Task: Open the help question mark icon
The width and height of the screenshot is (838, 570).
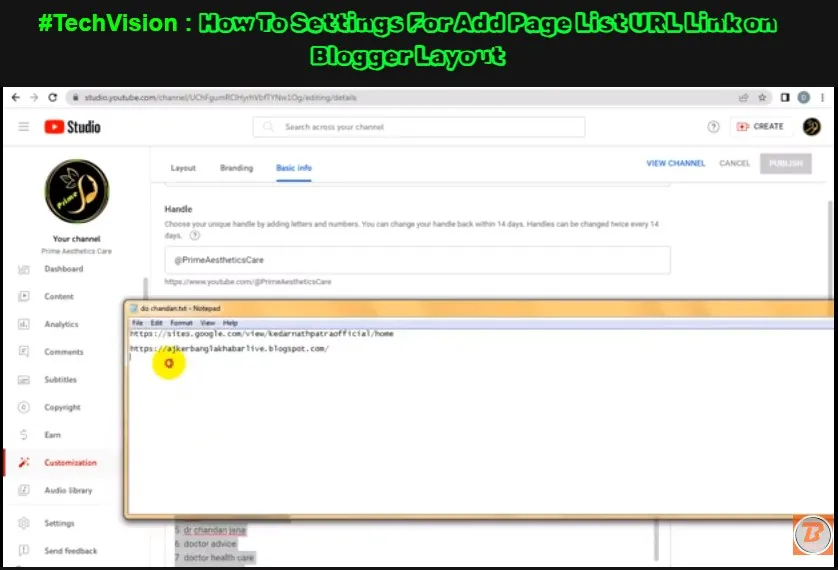Action: (713, 127)
